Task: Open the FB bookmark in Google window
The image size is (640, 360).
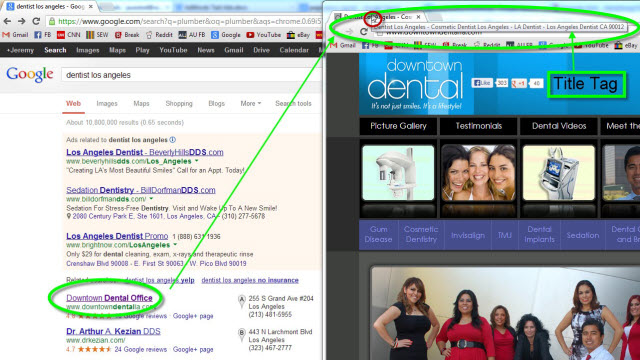Action: point(42,35)
